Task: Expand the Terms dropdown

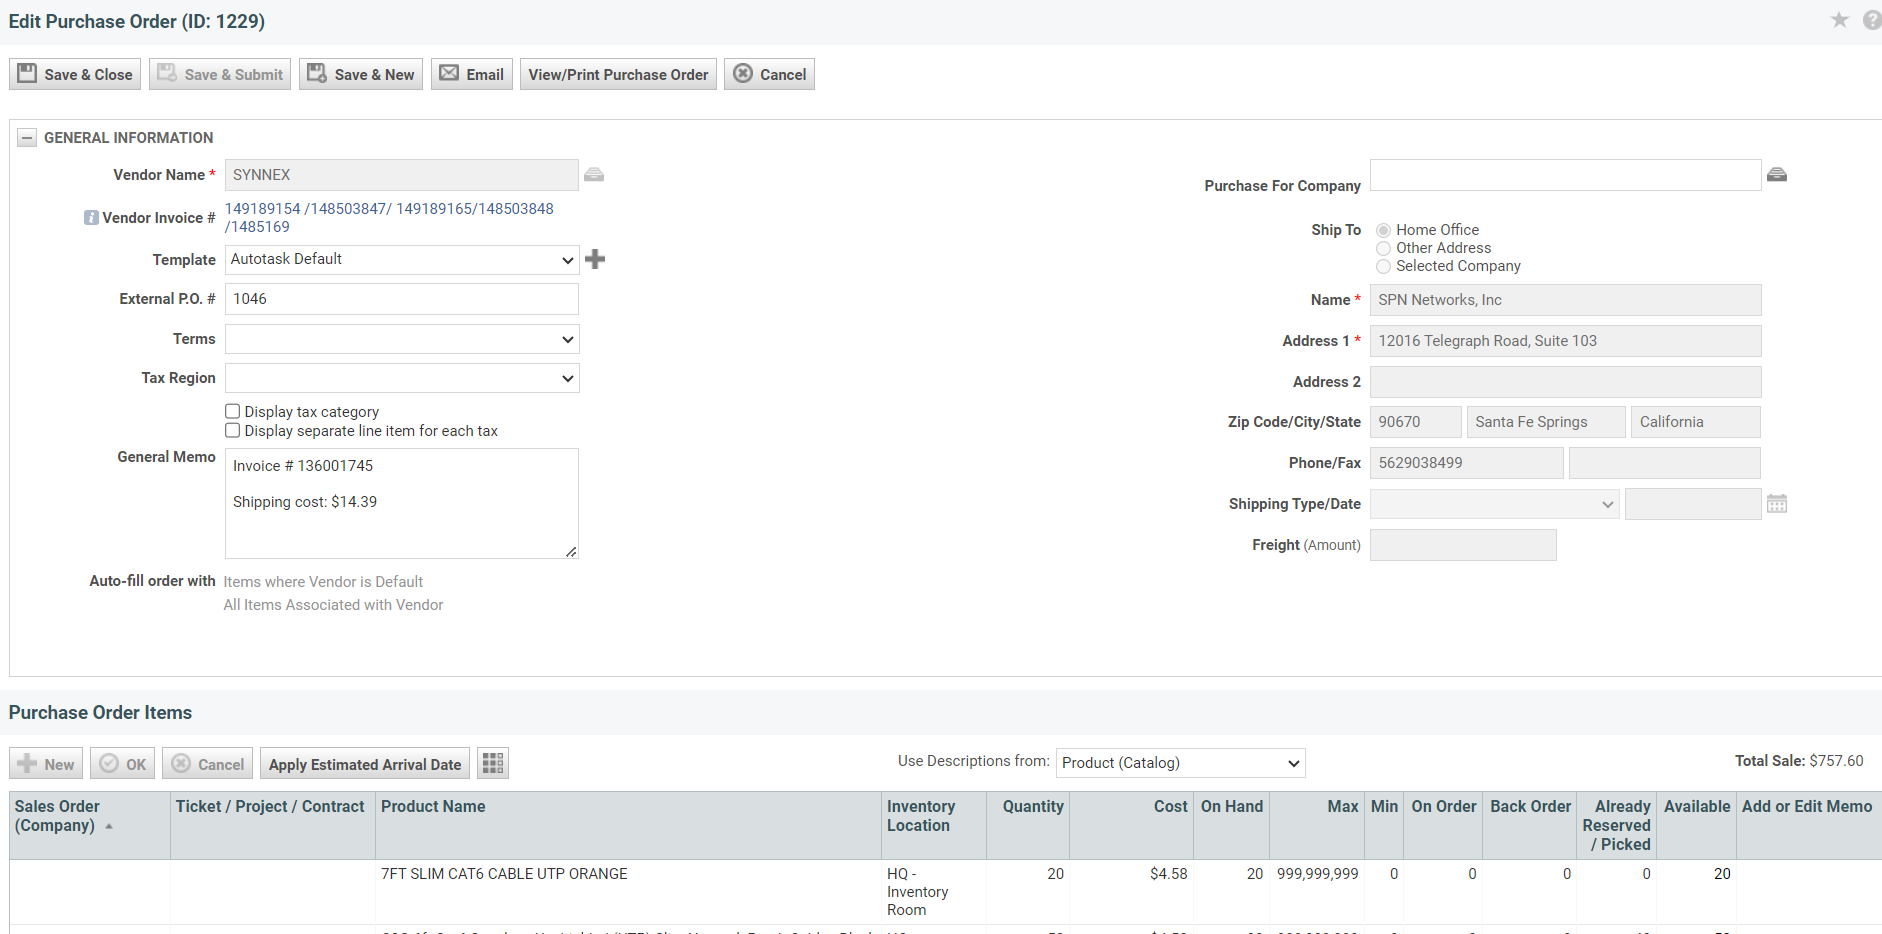Action: [402, 339]
